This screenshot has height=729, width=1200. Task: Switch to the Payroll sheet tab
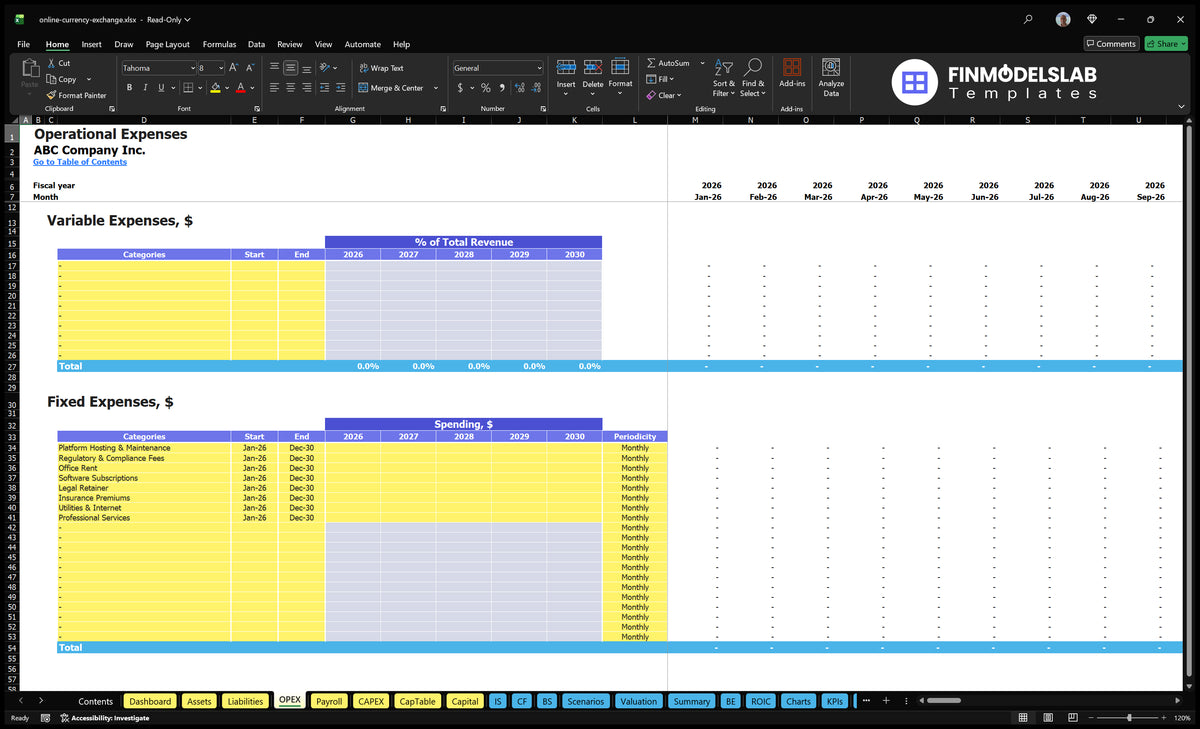point(329,701)
